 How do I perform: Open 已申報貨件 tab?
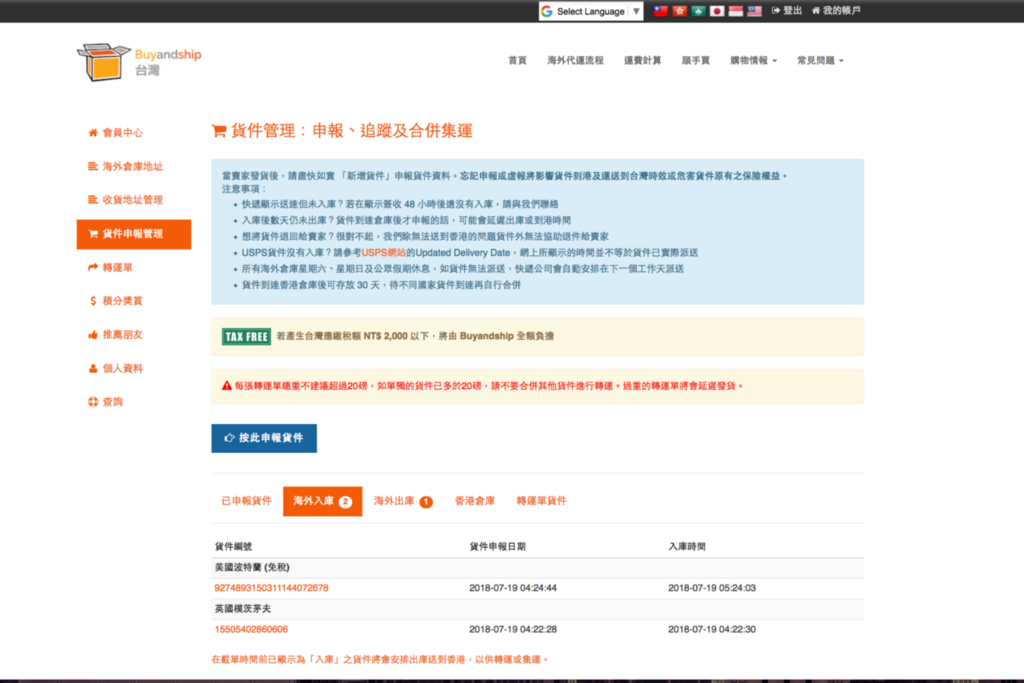tap(246, 501)
